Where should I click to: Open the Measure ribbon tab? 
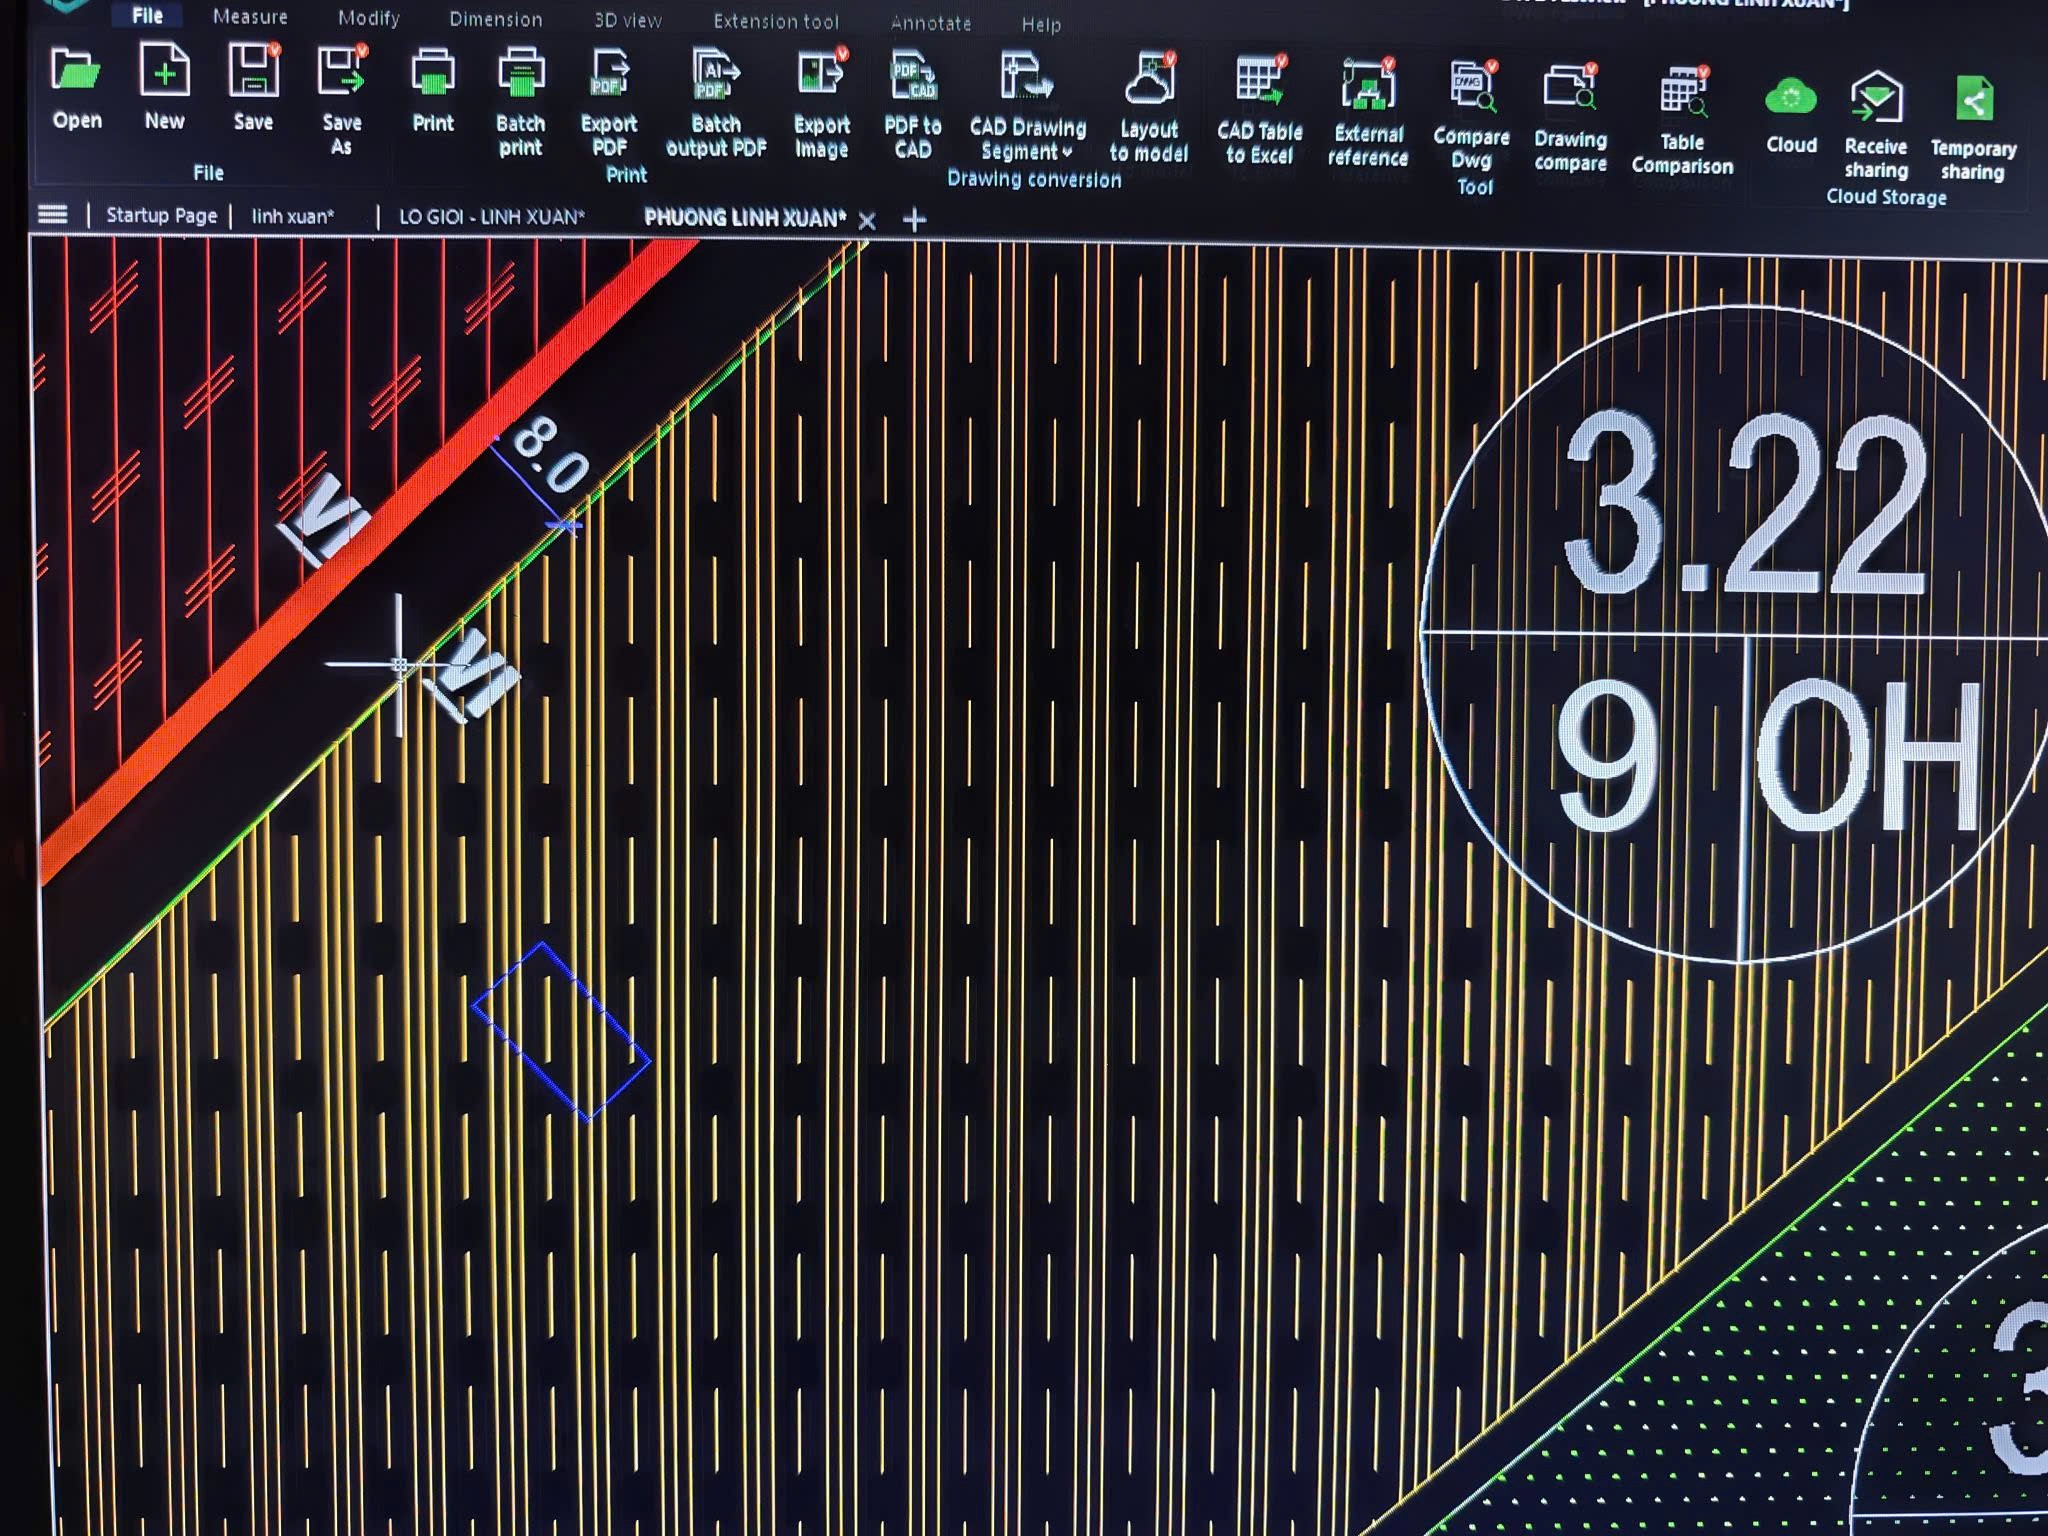tap(250, 17)
